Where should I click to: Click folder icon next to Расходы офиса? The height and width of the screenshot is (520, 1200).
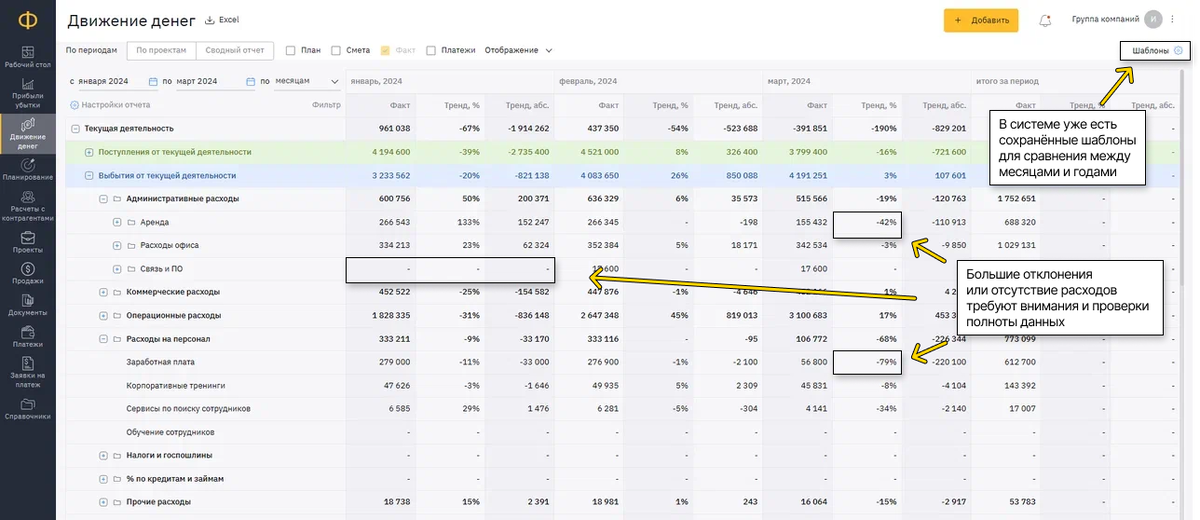tap(131, 246)
